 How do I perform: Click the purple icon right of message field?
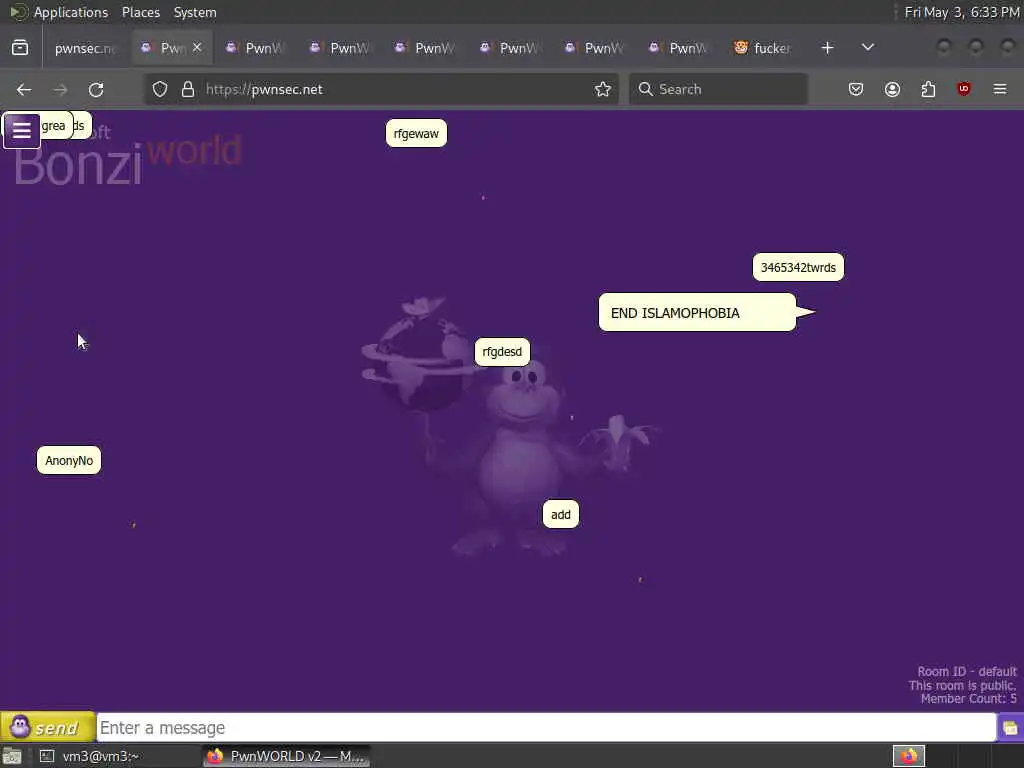(x=1010, y=728)
